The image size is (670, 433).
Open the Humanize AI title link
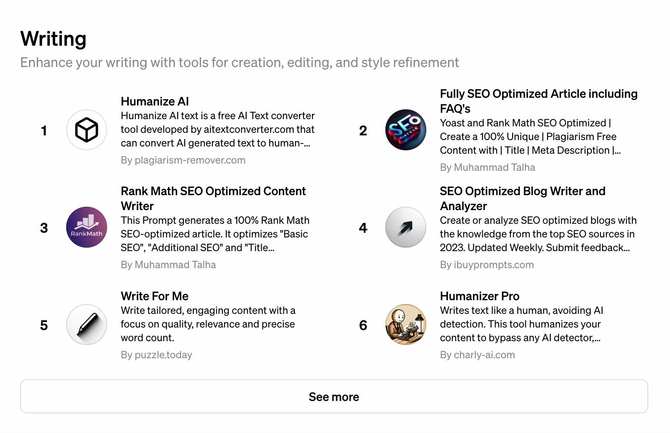155,101
